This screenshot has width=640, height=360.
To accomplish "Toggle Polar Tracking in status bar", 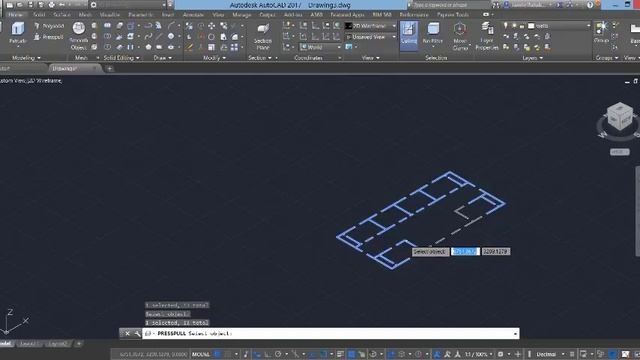I will 278,354.
